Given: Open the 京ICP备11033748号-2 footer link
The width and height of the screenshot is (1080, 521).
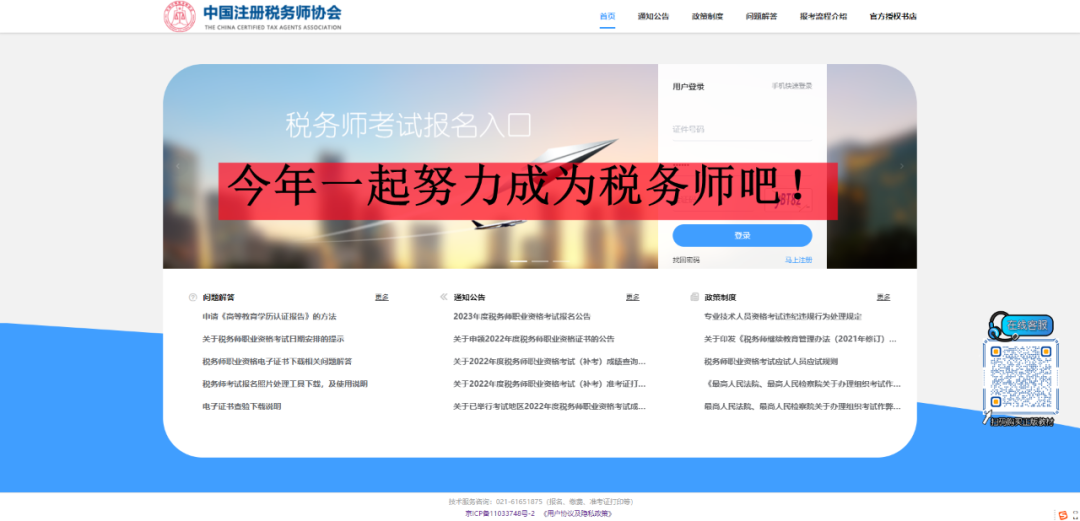Looking at the screenshot, I should [500, 513].
